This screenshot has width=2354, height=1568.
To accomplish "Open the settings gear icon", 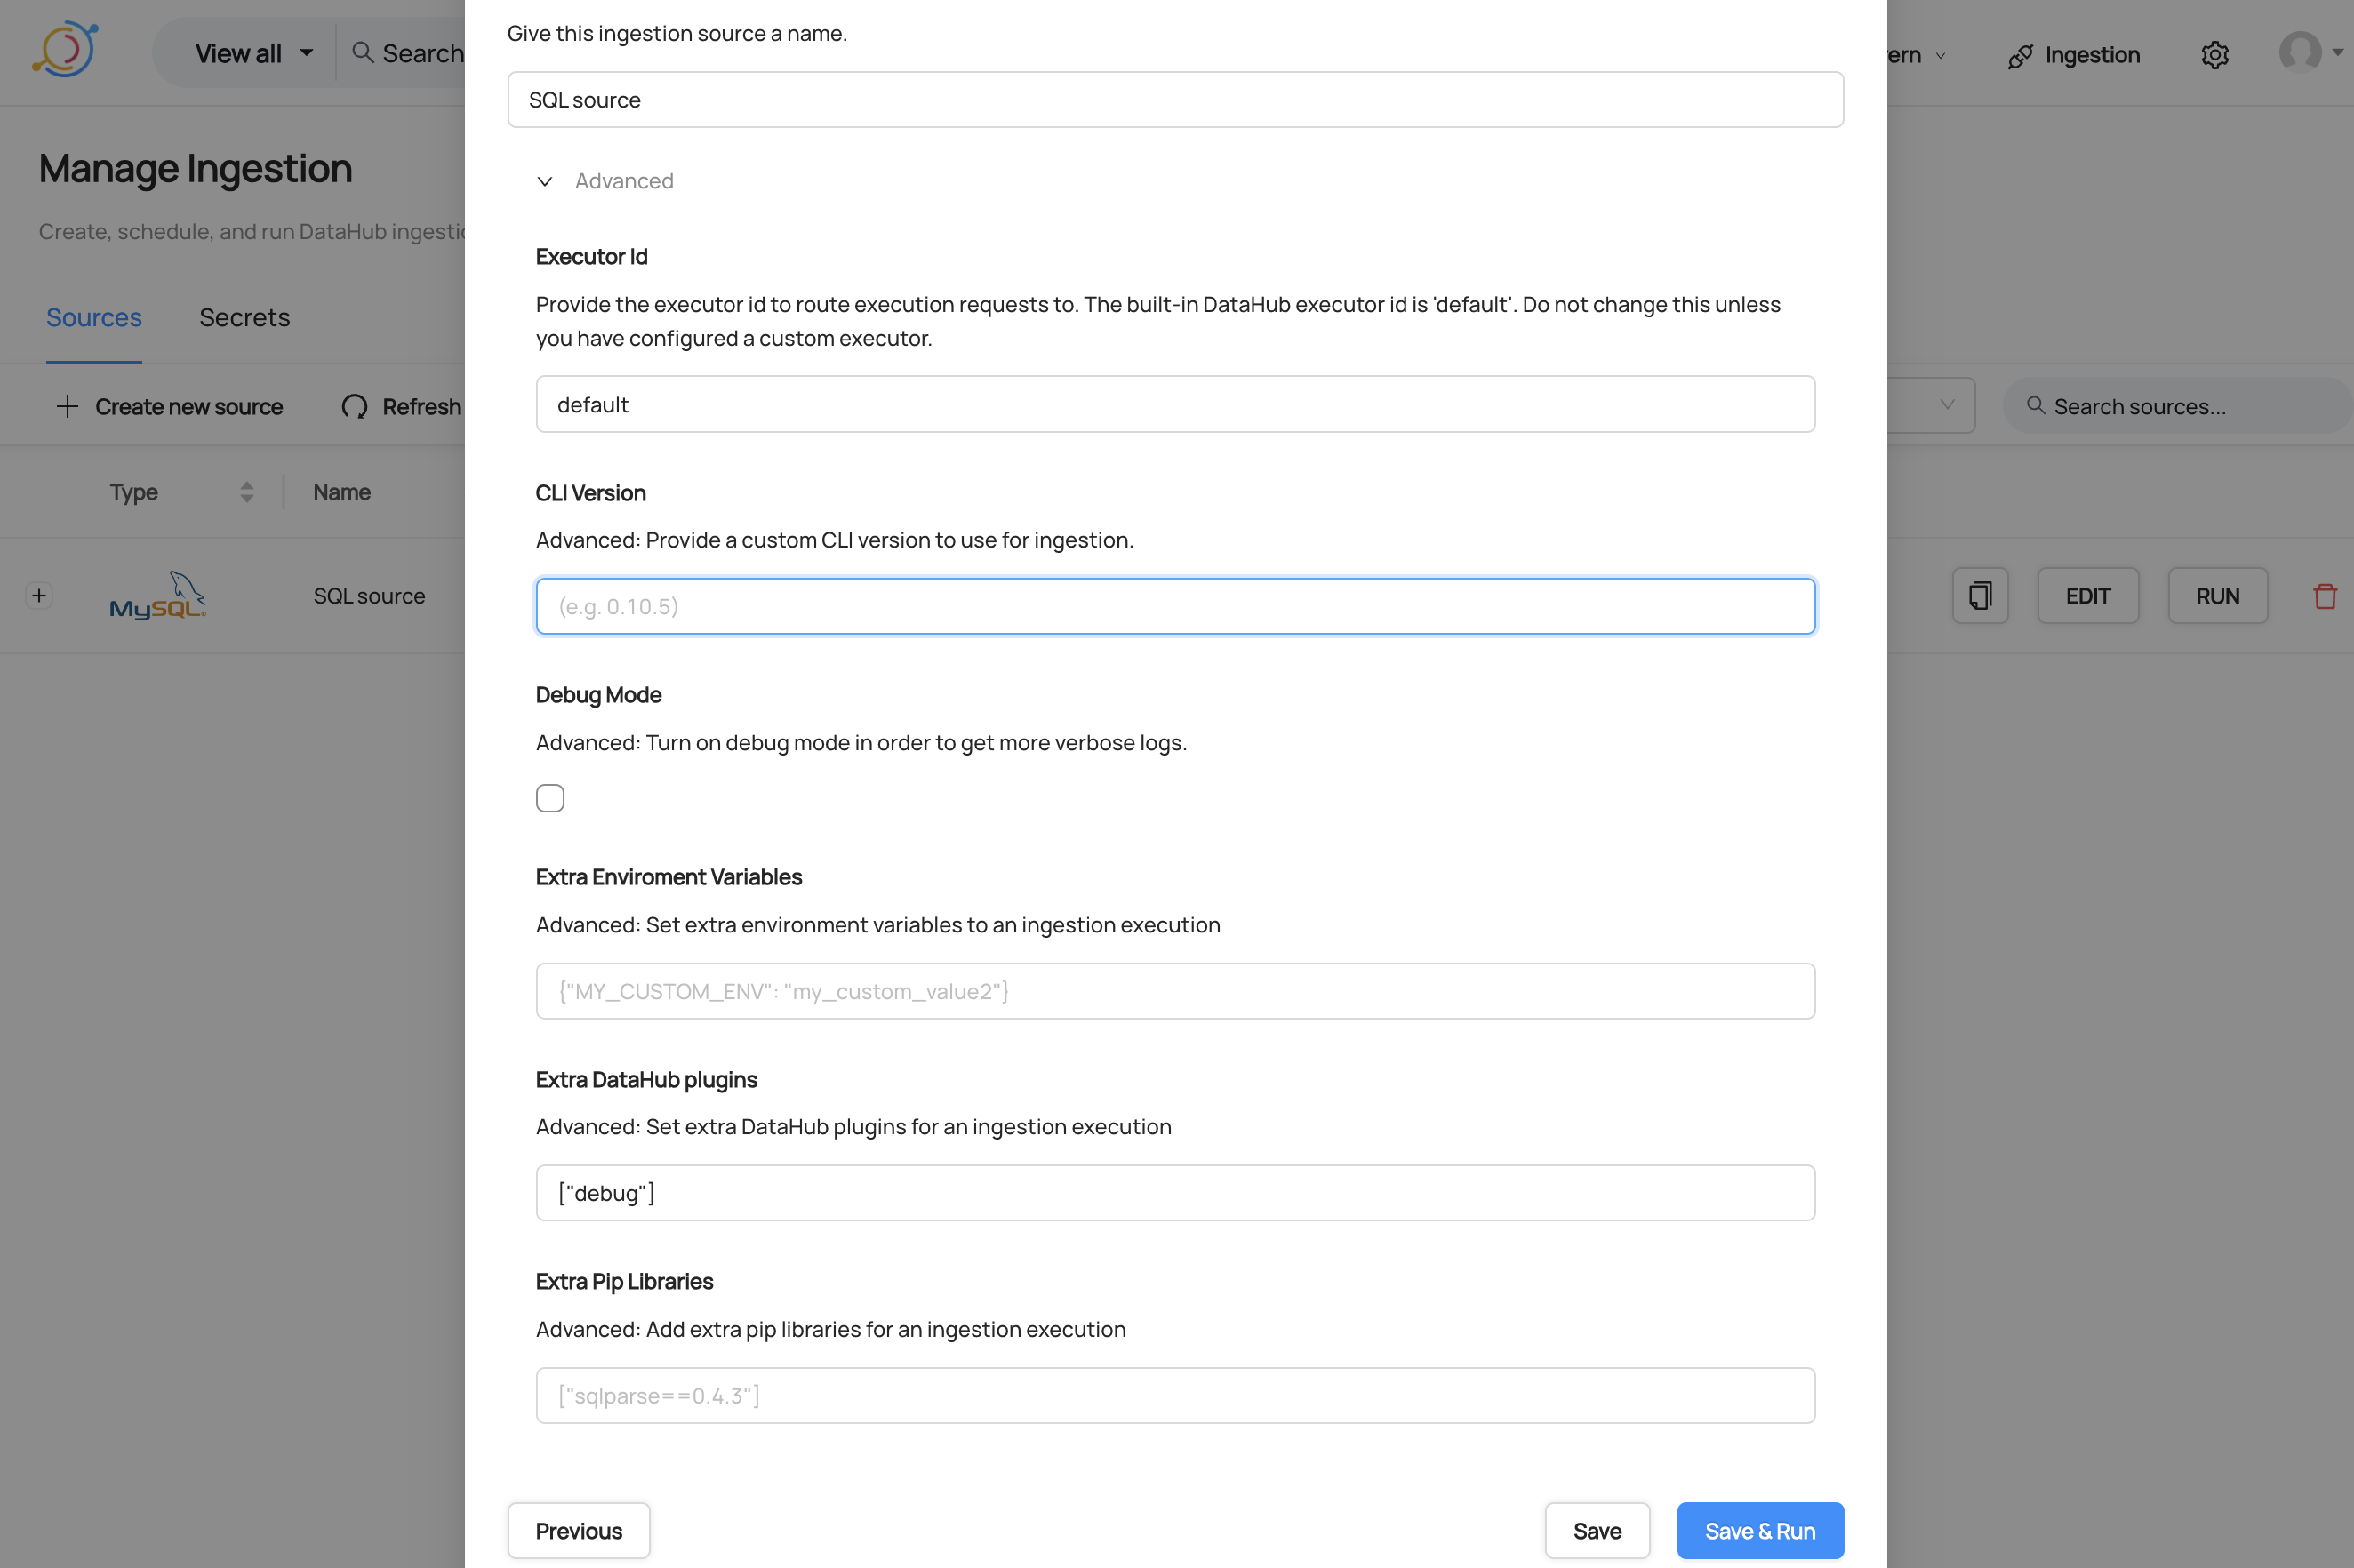I will (2214, 55).
